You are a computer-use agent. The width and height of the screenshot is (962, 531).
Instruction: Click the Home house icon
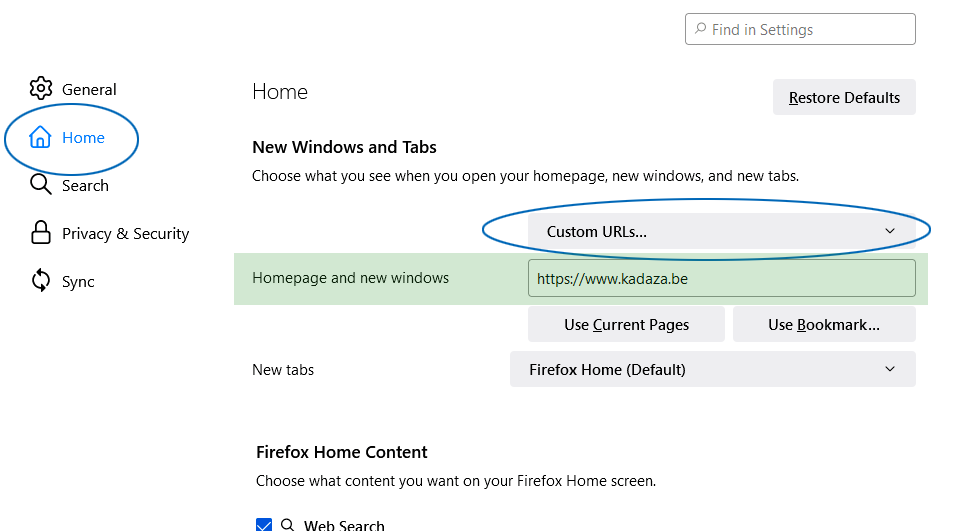click(x=40, y=137)
